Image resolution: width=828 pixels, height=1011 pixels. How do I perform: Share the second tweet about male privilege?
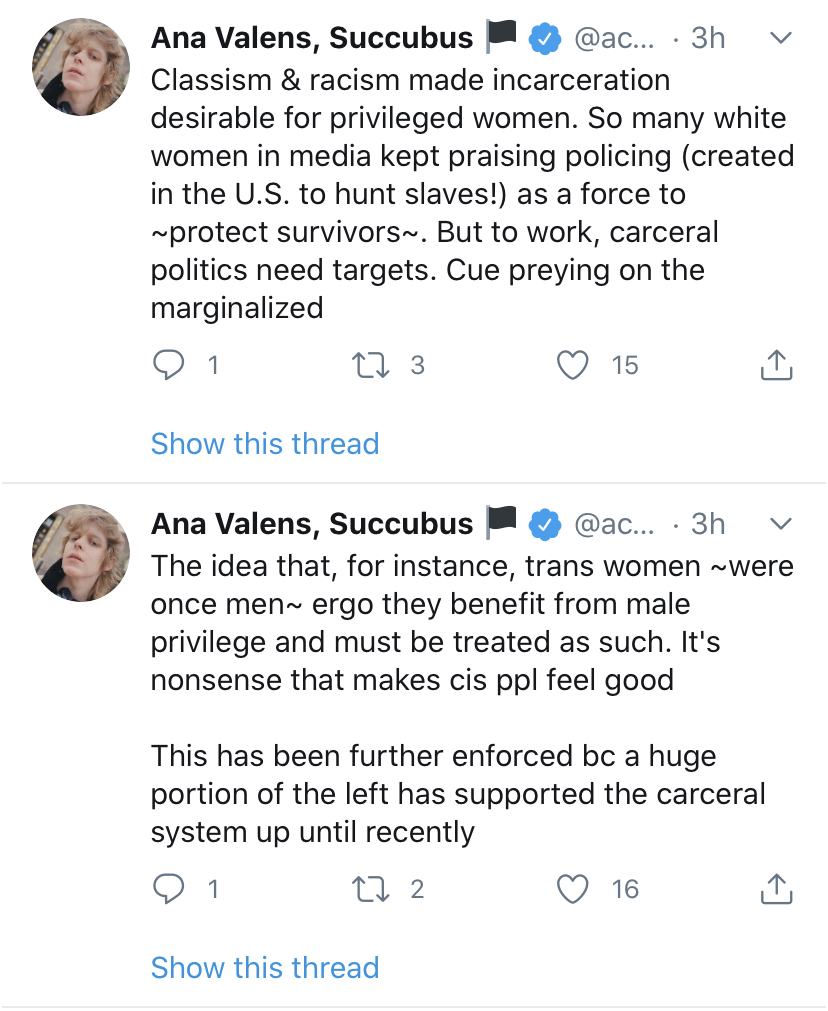coord(777,889)
